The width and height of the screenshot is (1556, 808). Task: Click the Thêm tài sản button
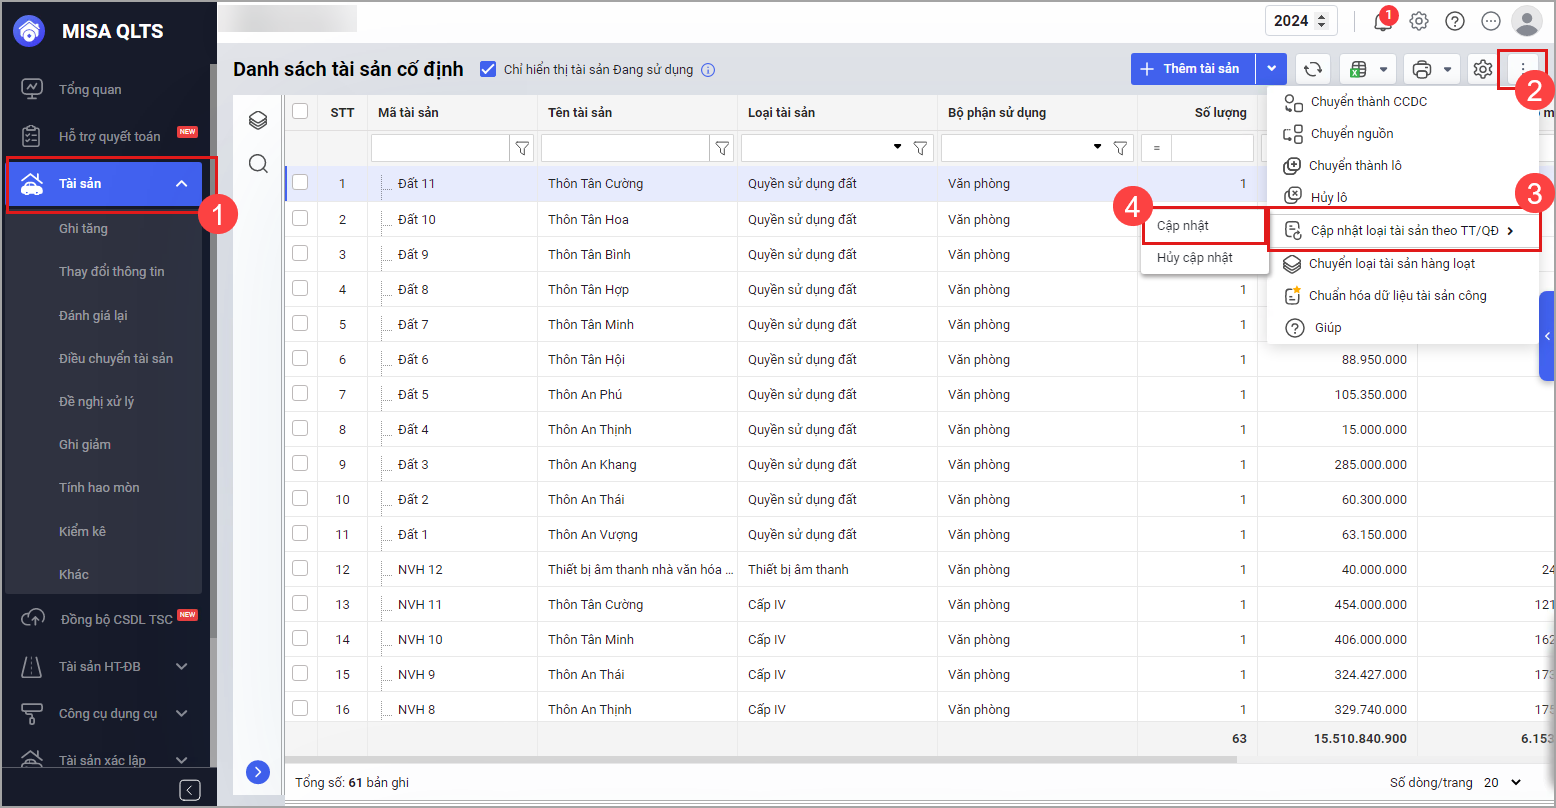tap(1193, 69)
